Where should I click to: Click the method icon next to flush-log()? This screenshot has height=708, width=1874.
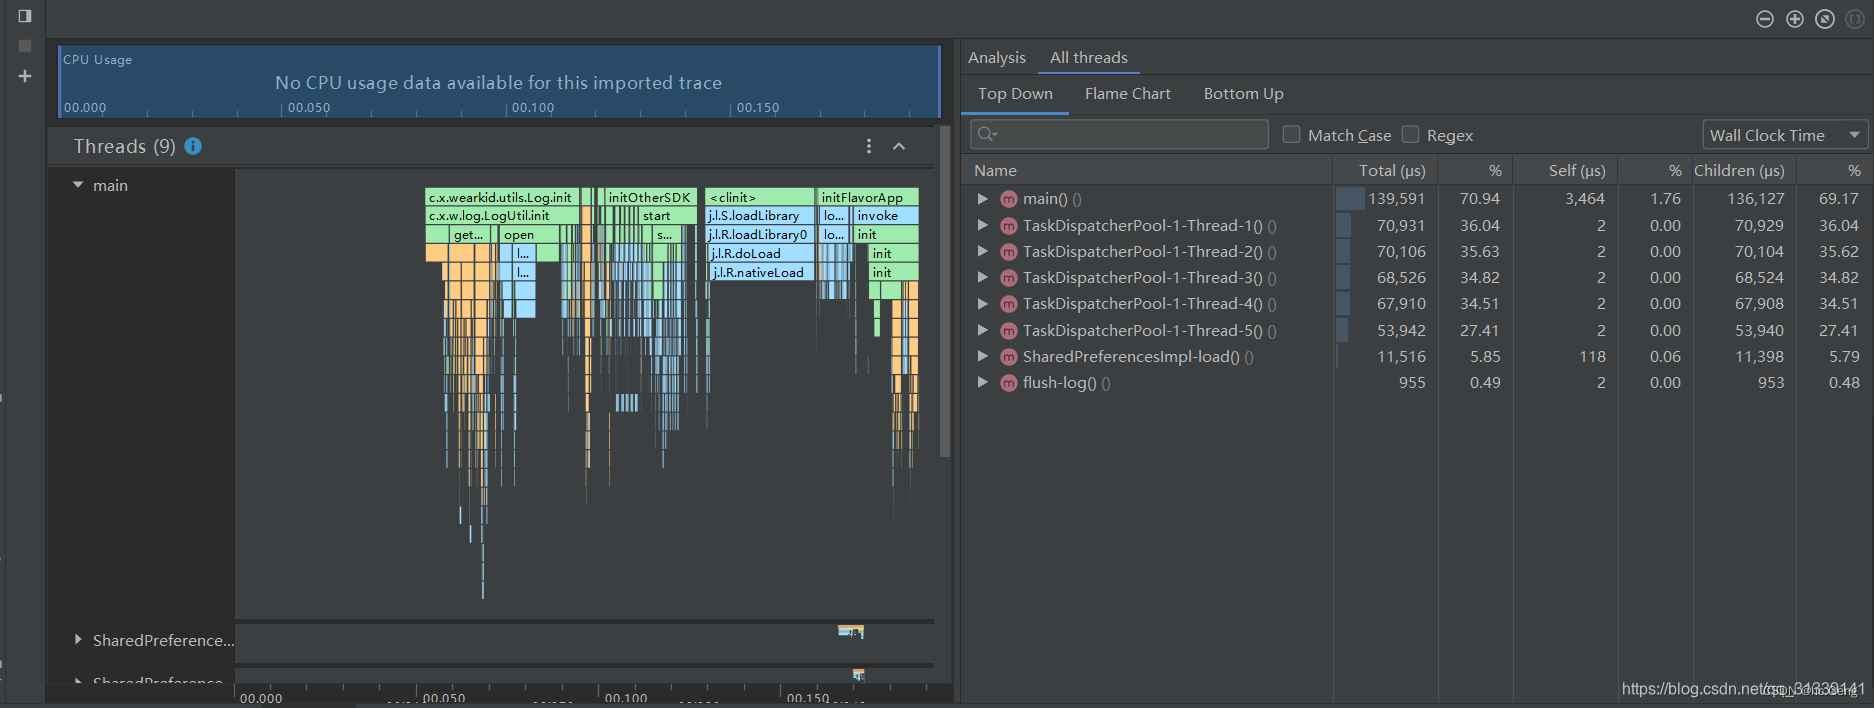1008,383
